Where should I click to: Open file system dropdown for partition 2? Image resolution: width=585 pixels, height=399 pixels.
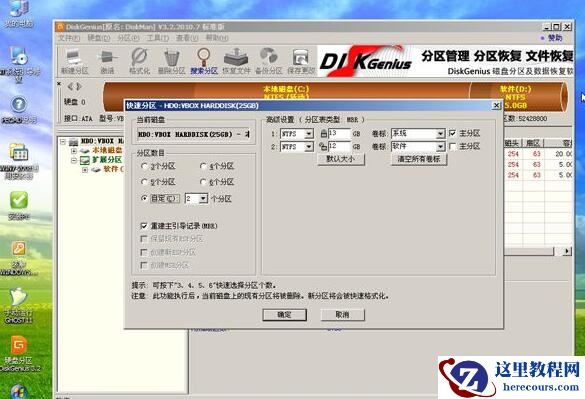(309, 147)
